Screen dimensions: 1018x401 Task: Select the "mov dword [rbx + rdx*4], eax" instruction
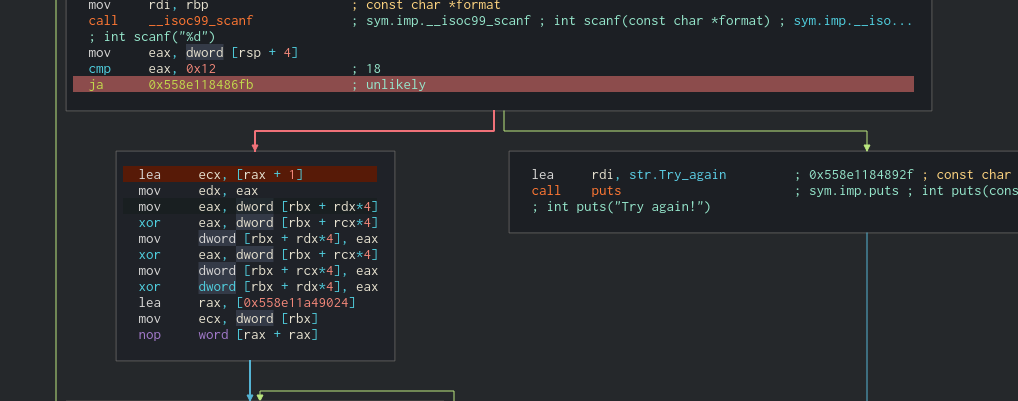click(258, 239)
